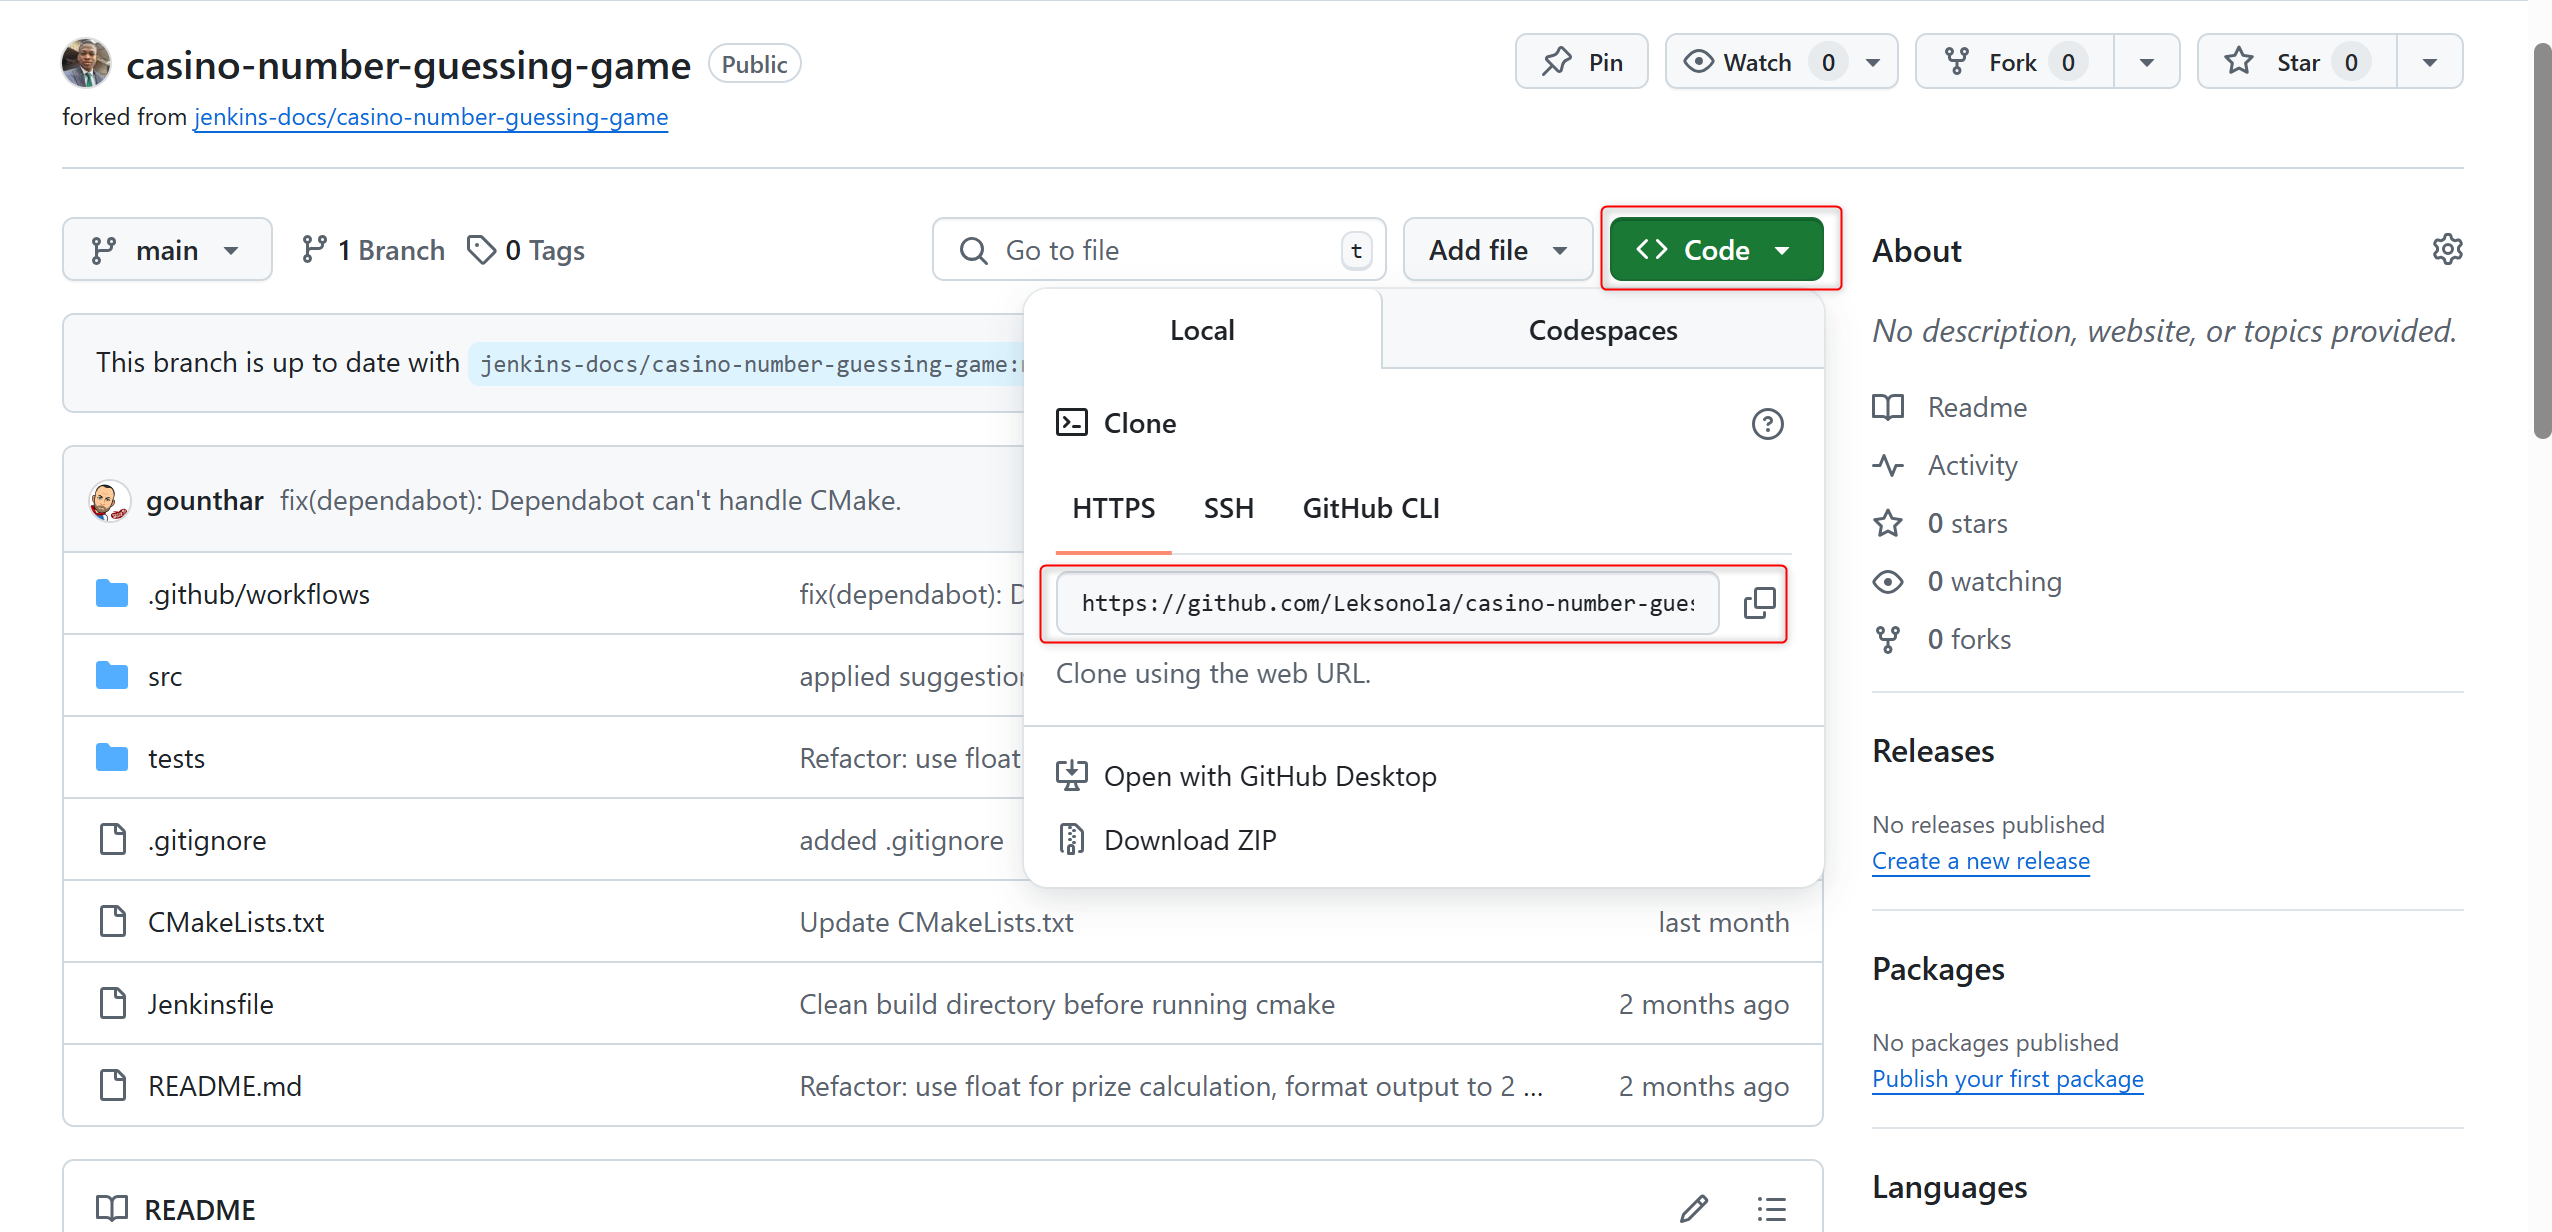Expand the Watch notifications dropdown arrow

(x=1874, y=62)
